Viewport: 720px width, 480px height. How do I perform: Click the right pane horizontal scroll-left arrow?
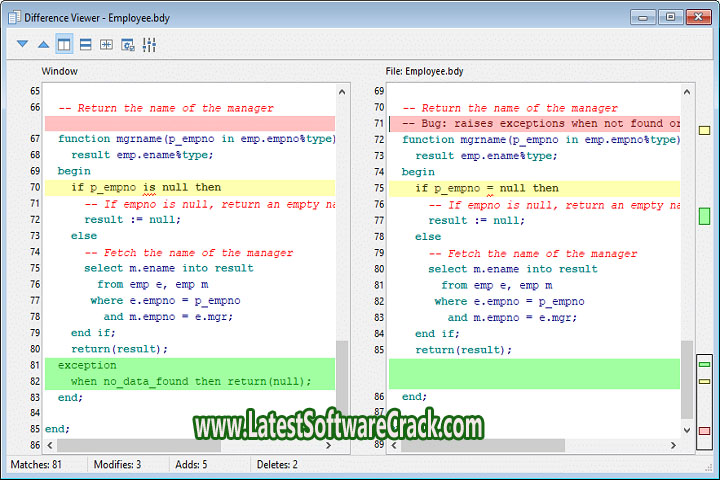pyautogui.click(x=394, y=445)
